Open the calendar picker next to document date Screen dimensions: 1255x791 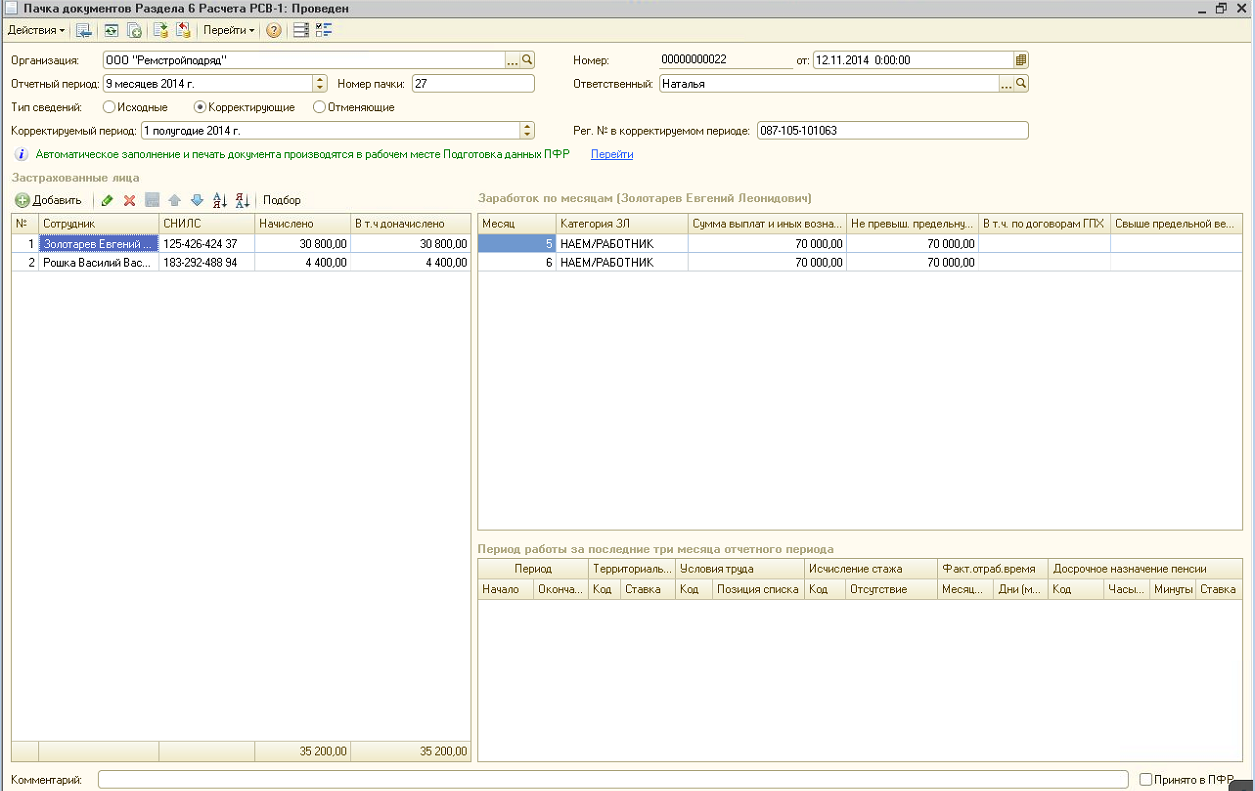click(1020, 60)
